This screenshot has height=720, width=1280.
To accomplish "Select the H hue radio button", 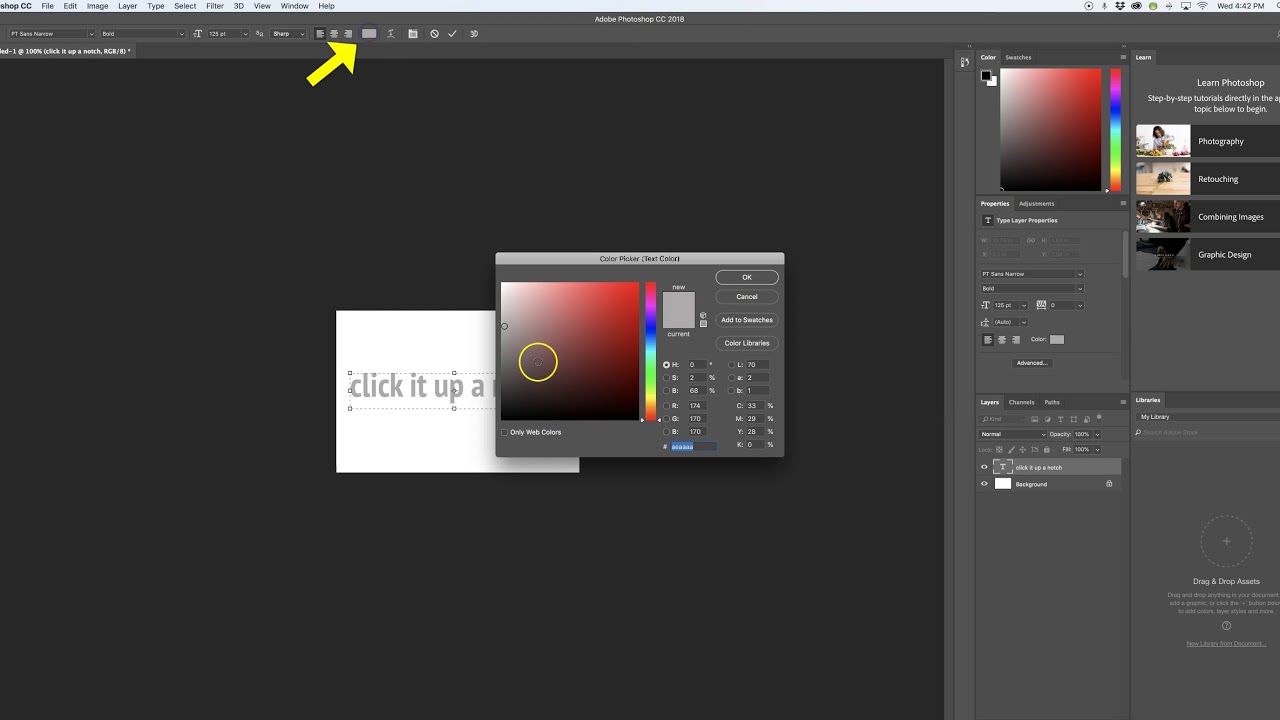I will click(666, 365).
